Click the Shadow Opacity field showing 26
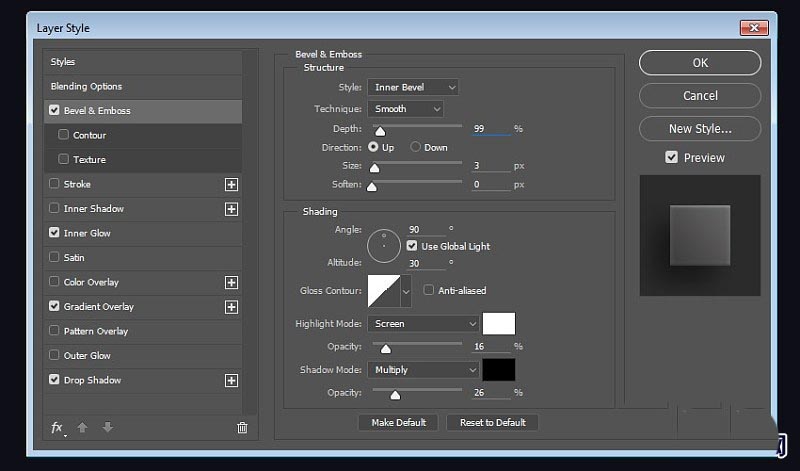 pyautogui.click(x=491, y=392)
